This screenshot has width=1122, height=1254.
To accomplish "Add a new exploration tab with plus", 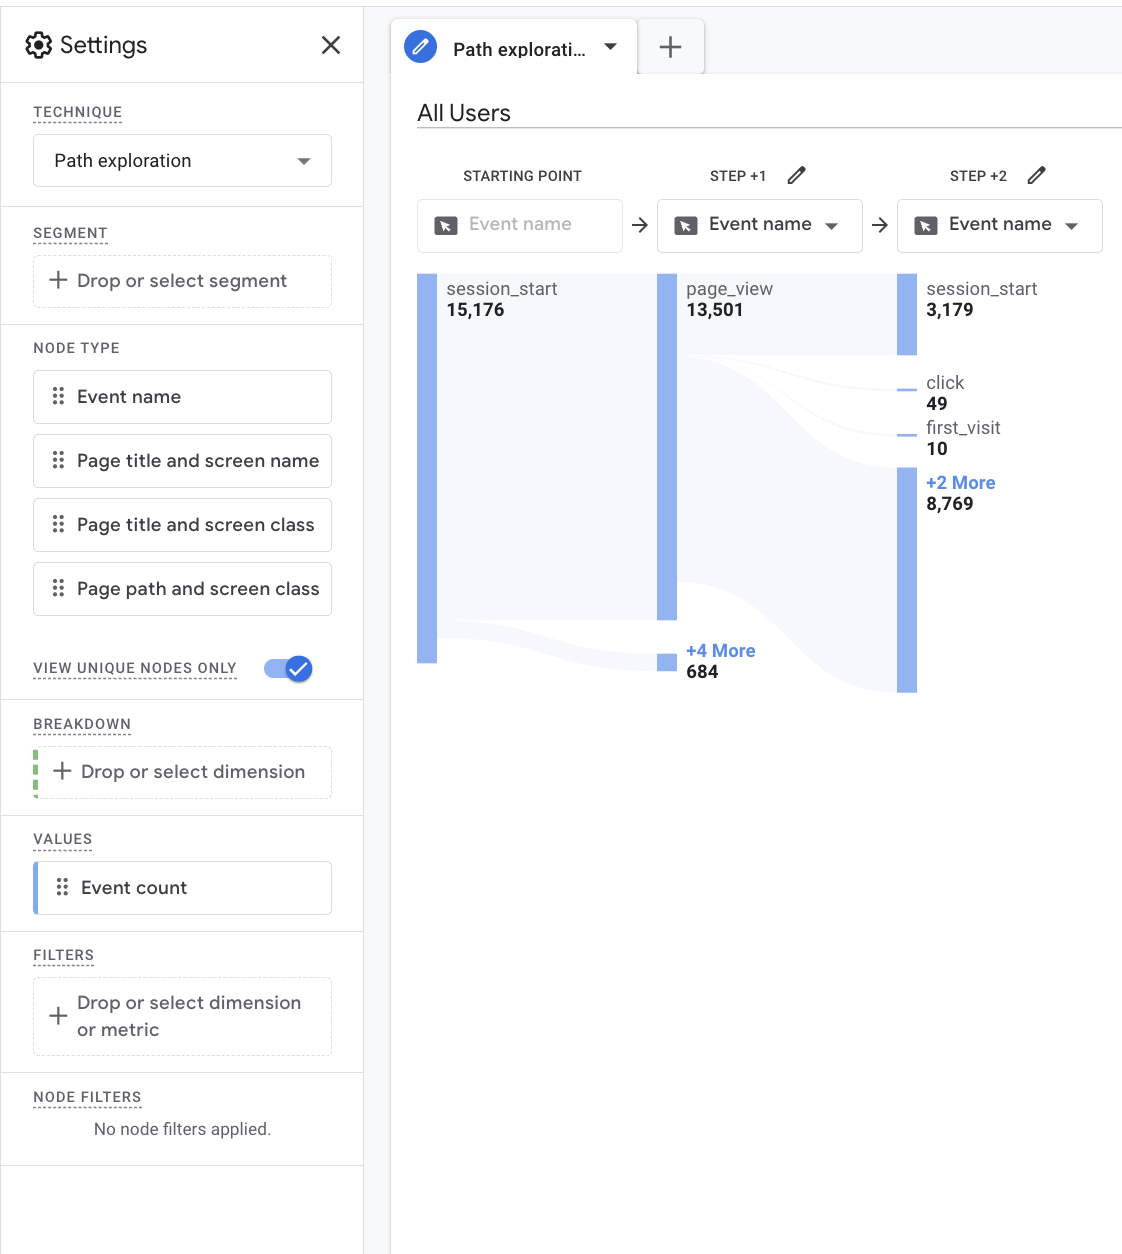I will coord(670,47).
